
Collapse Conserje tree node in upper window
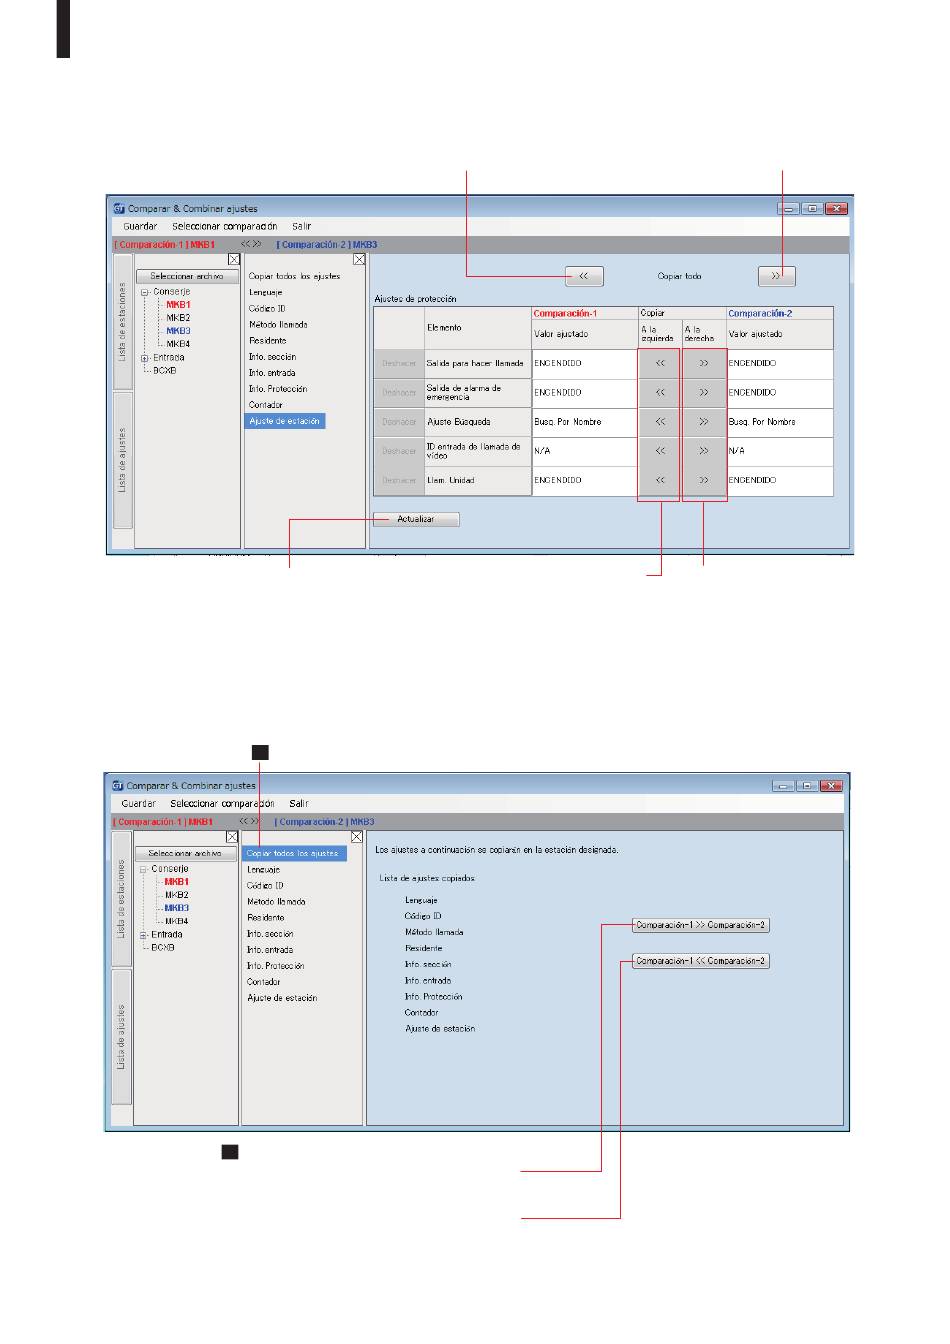point(145,293)
